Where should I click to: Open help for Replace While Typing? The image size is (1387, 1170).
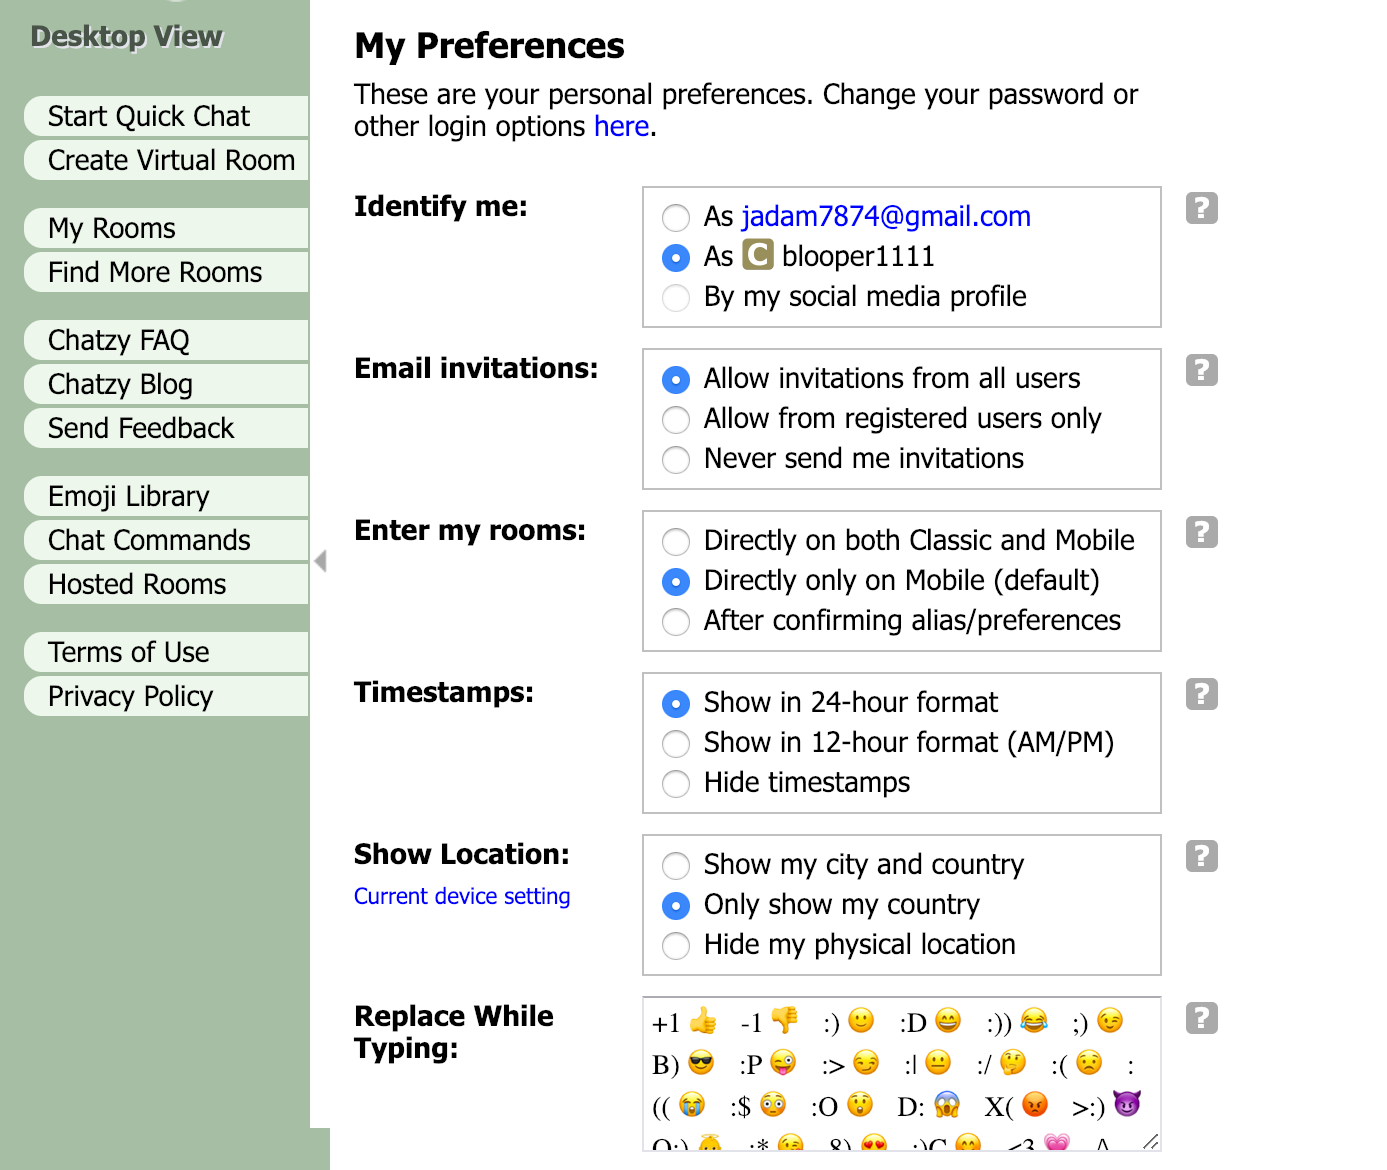tap(1201, 1018)
